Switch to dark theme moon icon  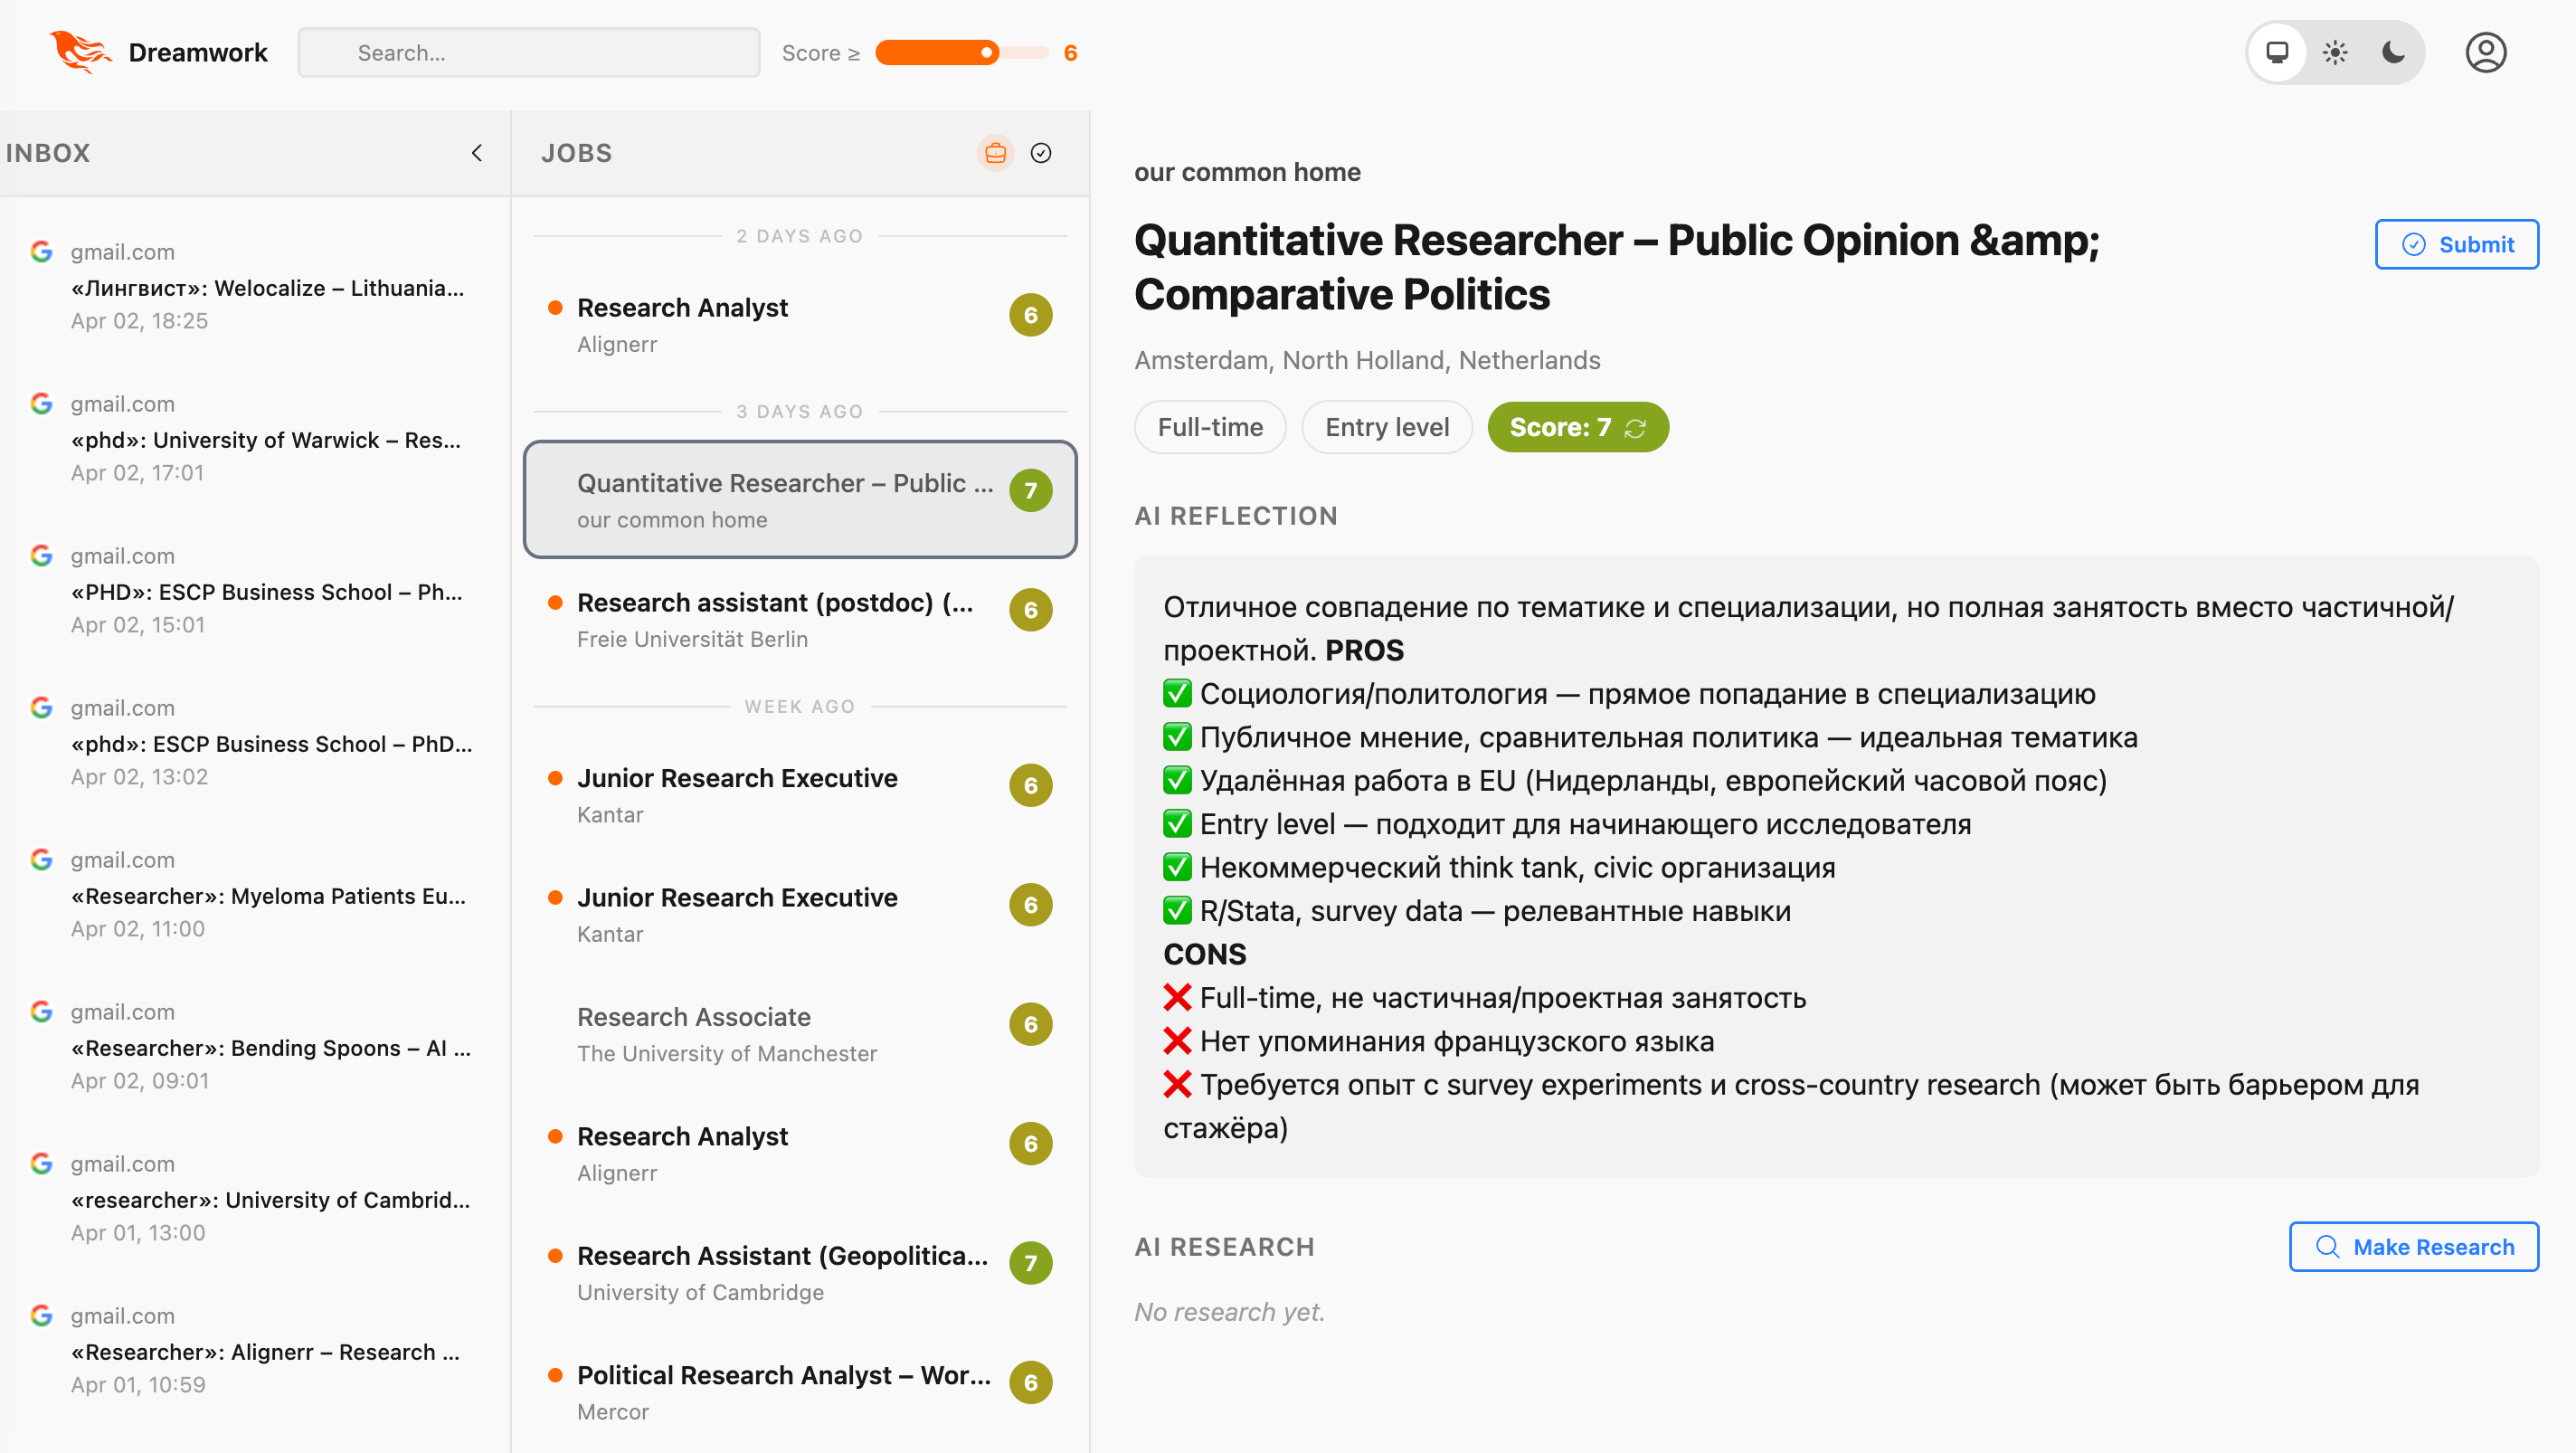pos(2393,52)
